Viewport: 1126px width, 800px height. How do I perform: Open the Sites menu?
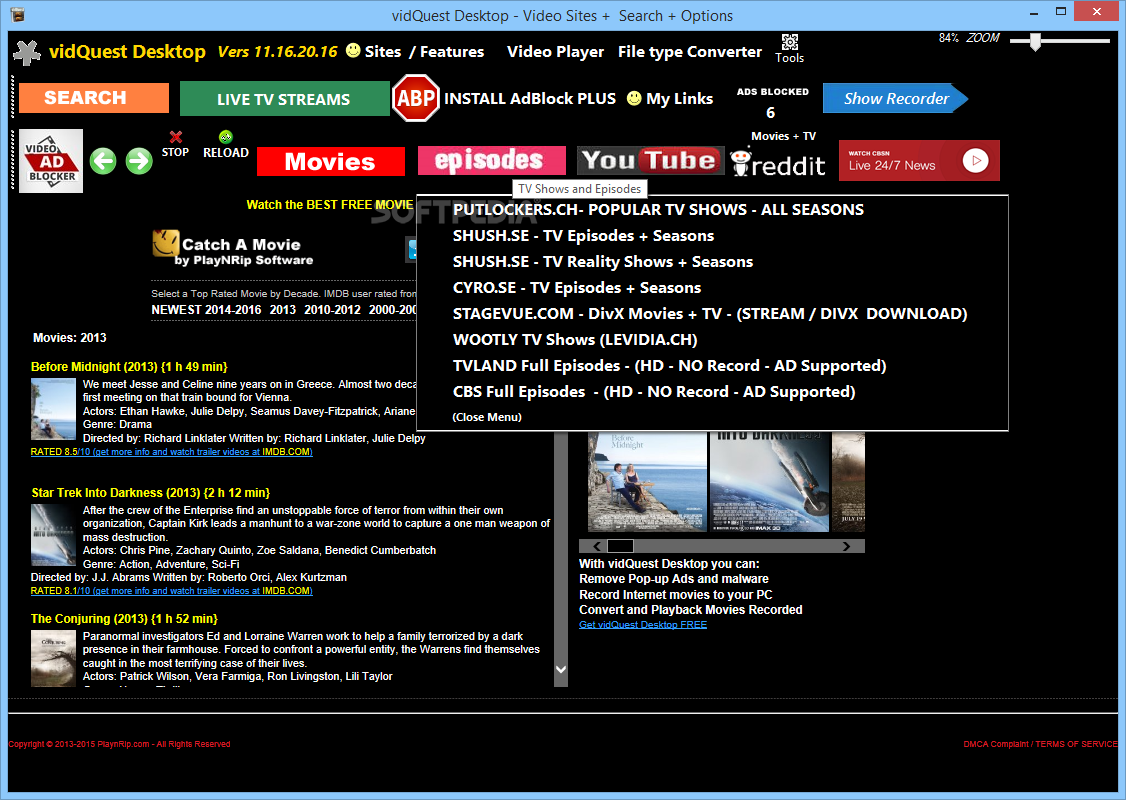pos(383,52)
